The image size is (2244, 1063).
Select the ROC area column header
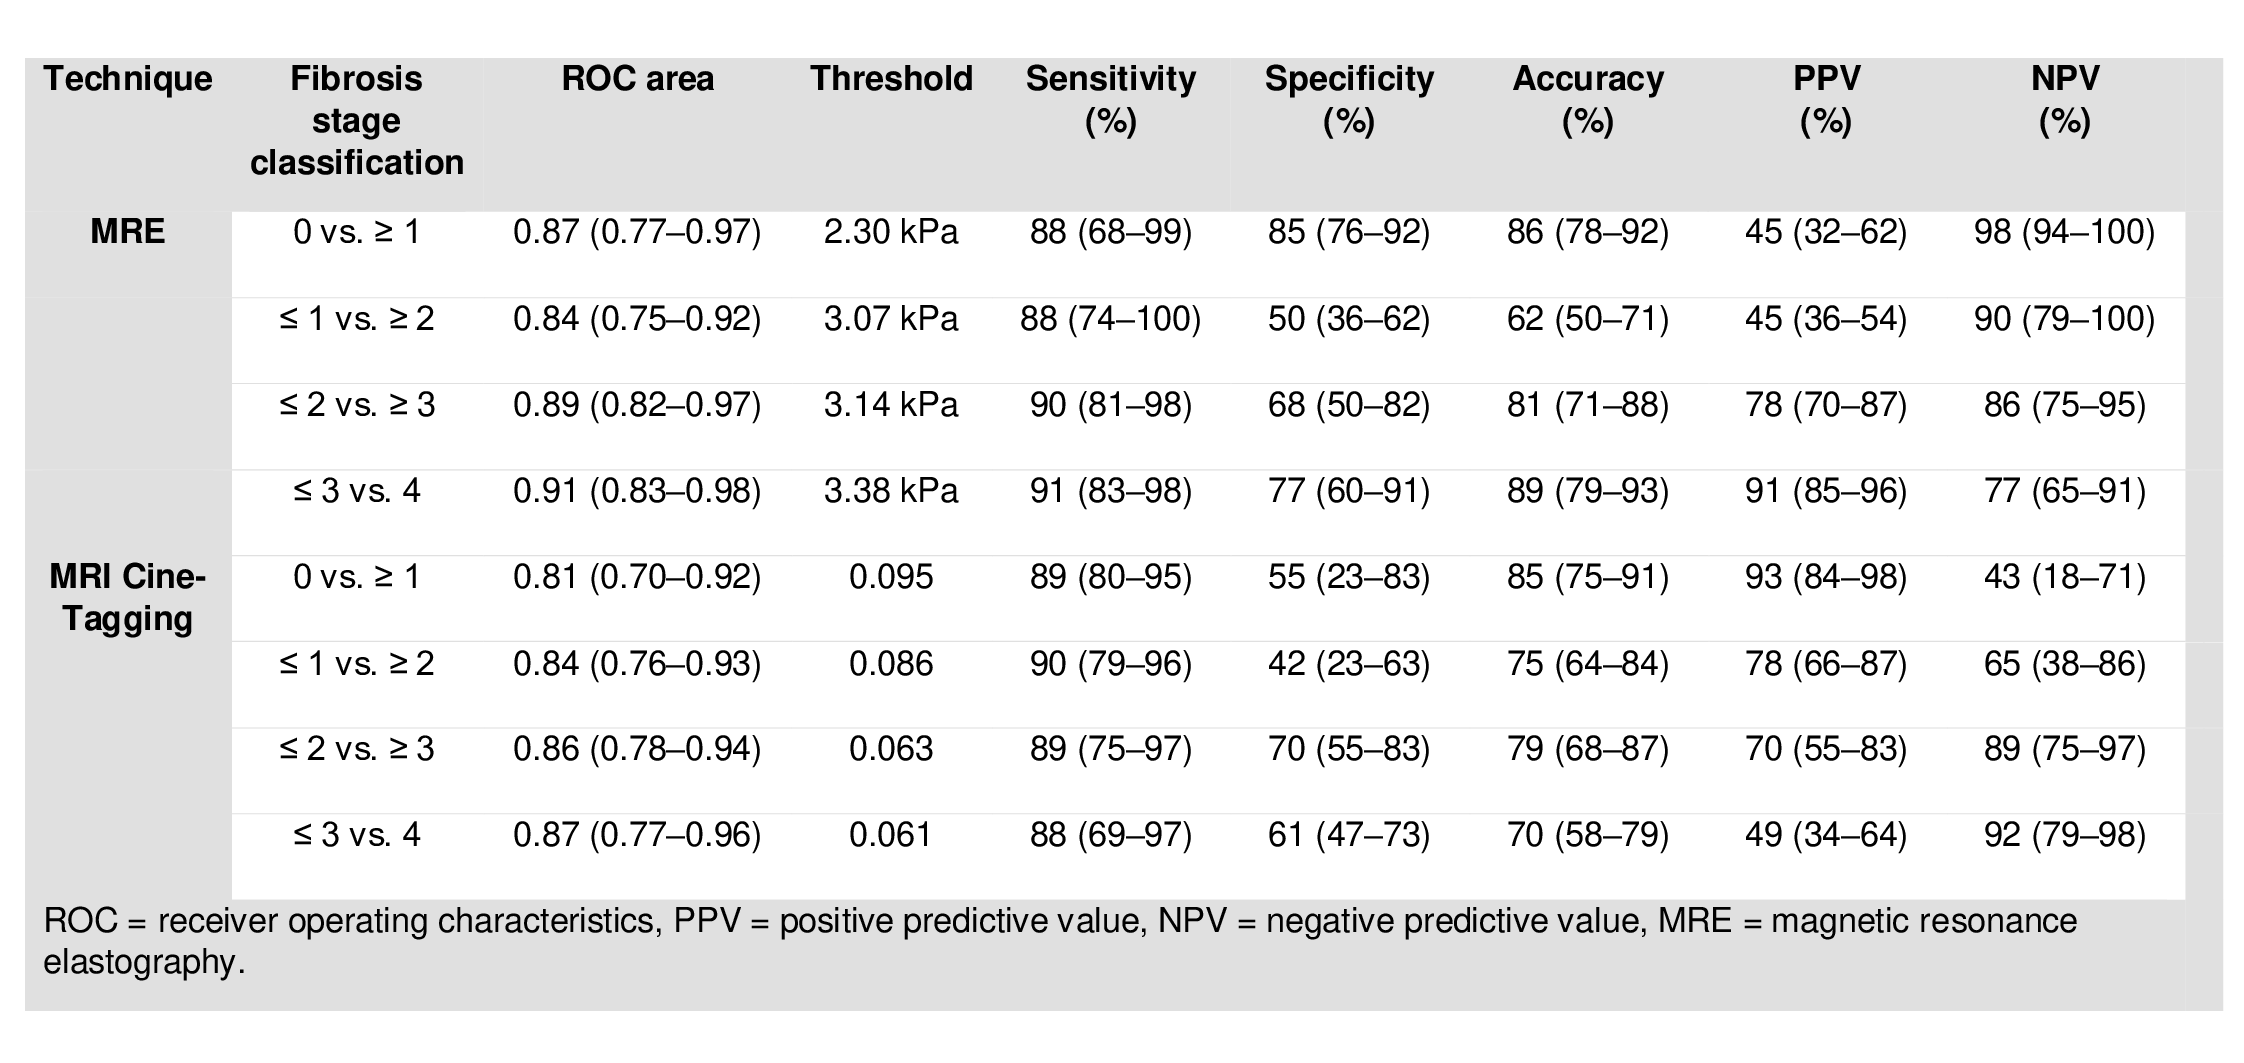pos(638,79)
